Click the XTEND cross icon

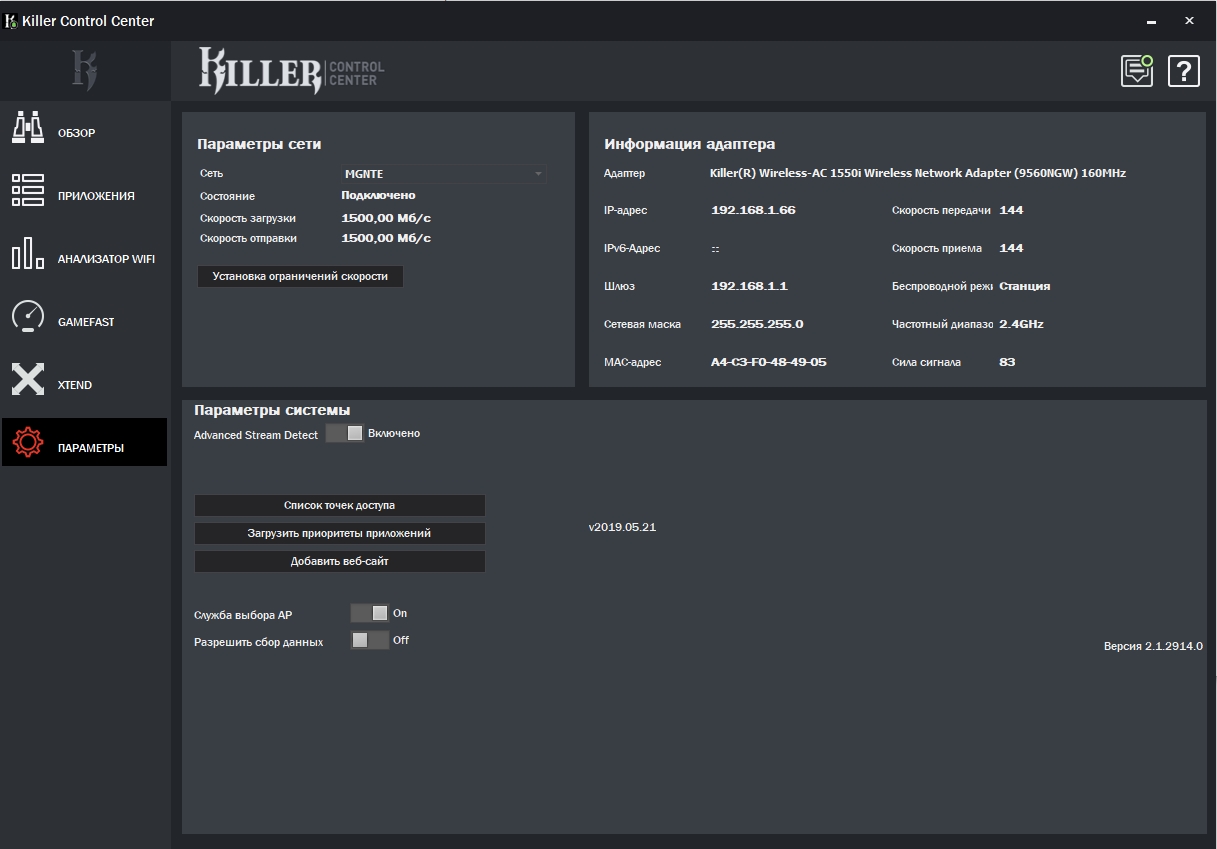28,379
